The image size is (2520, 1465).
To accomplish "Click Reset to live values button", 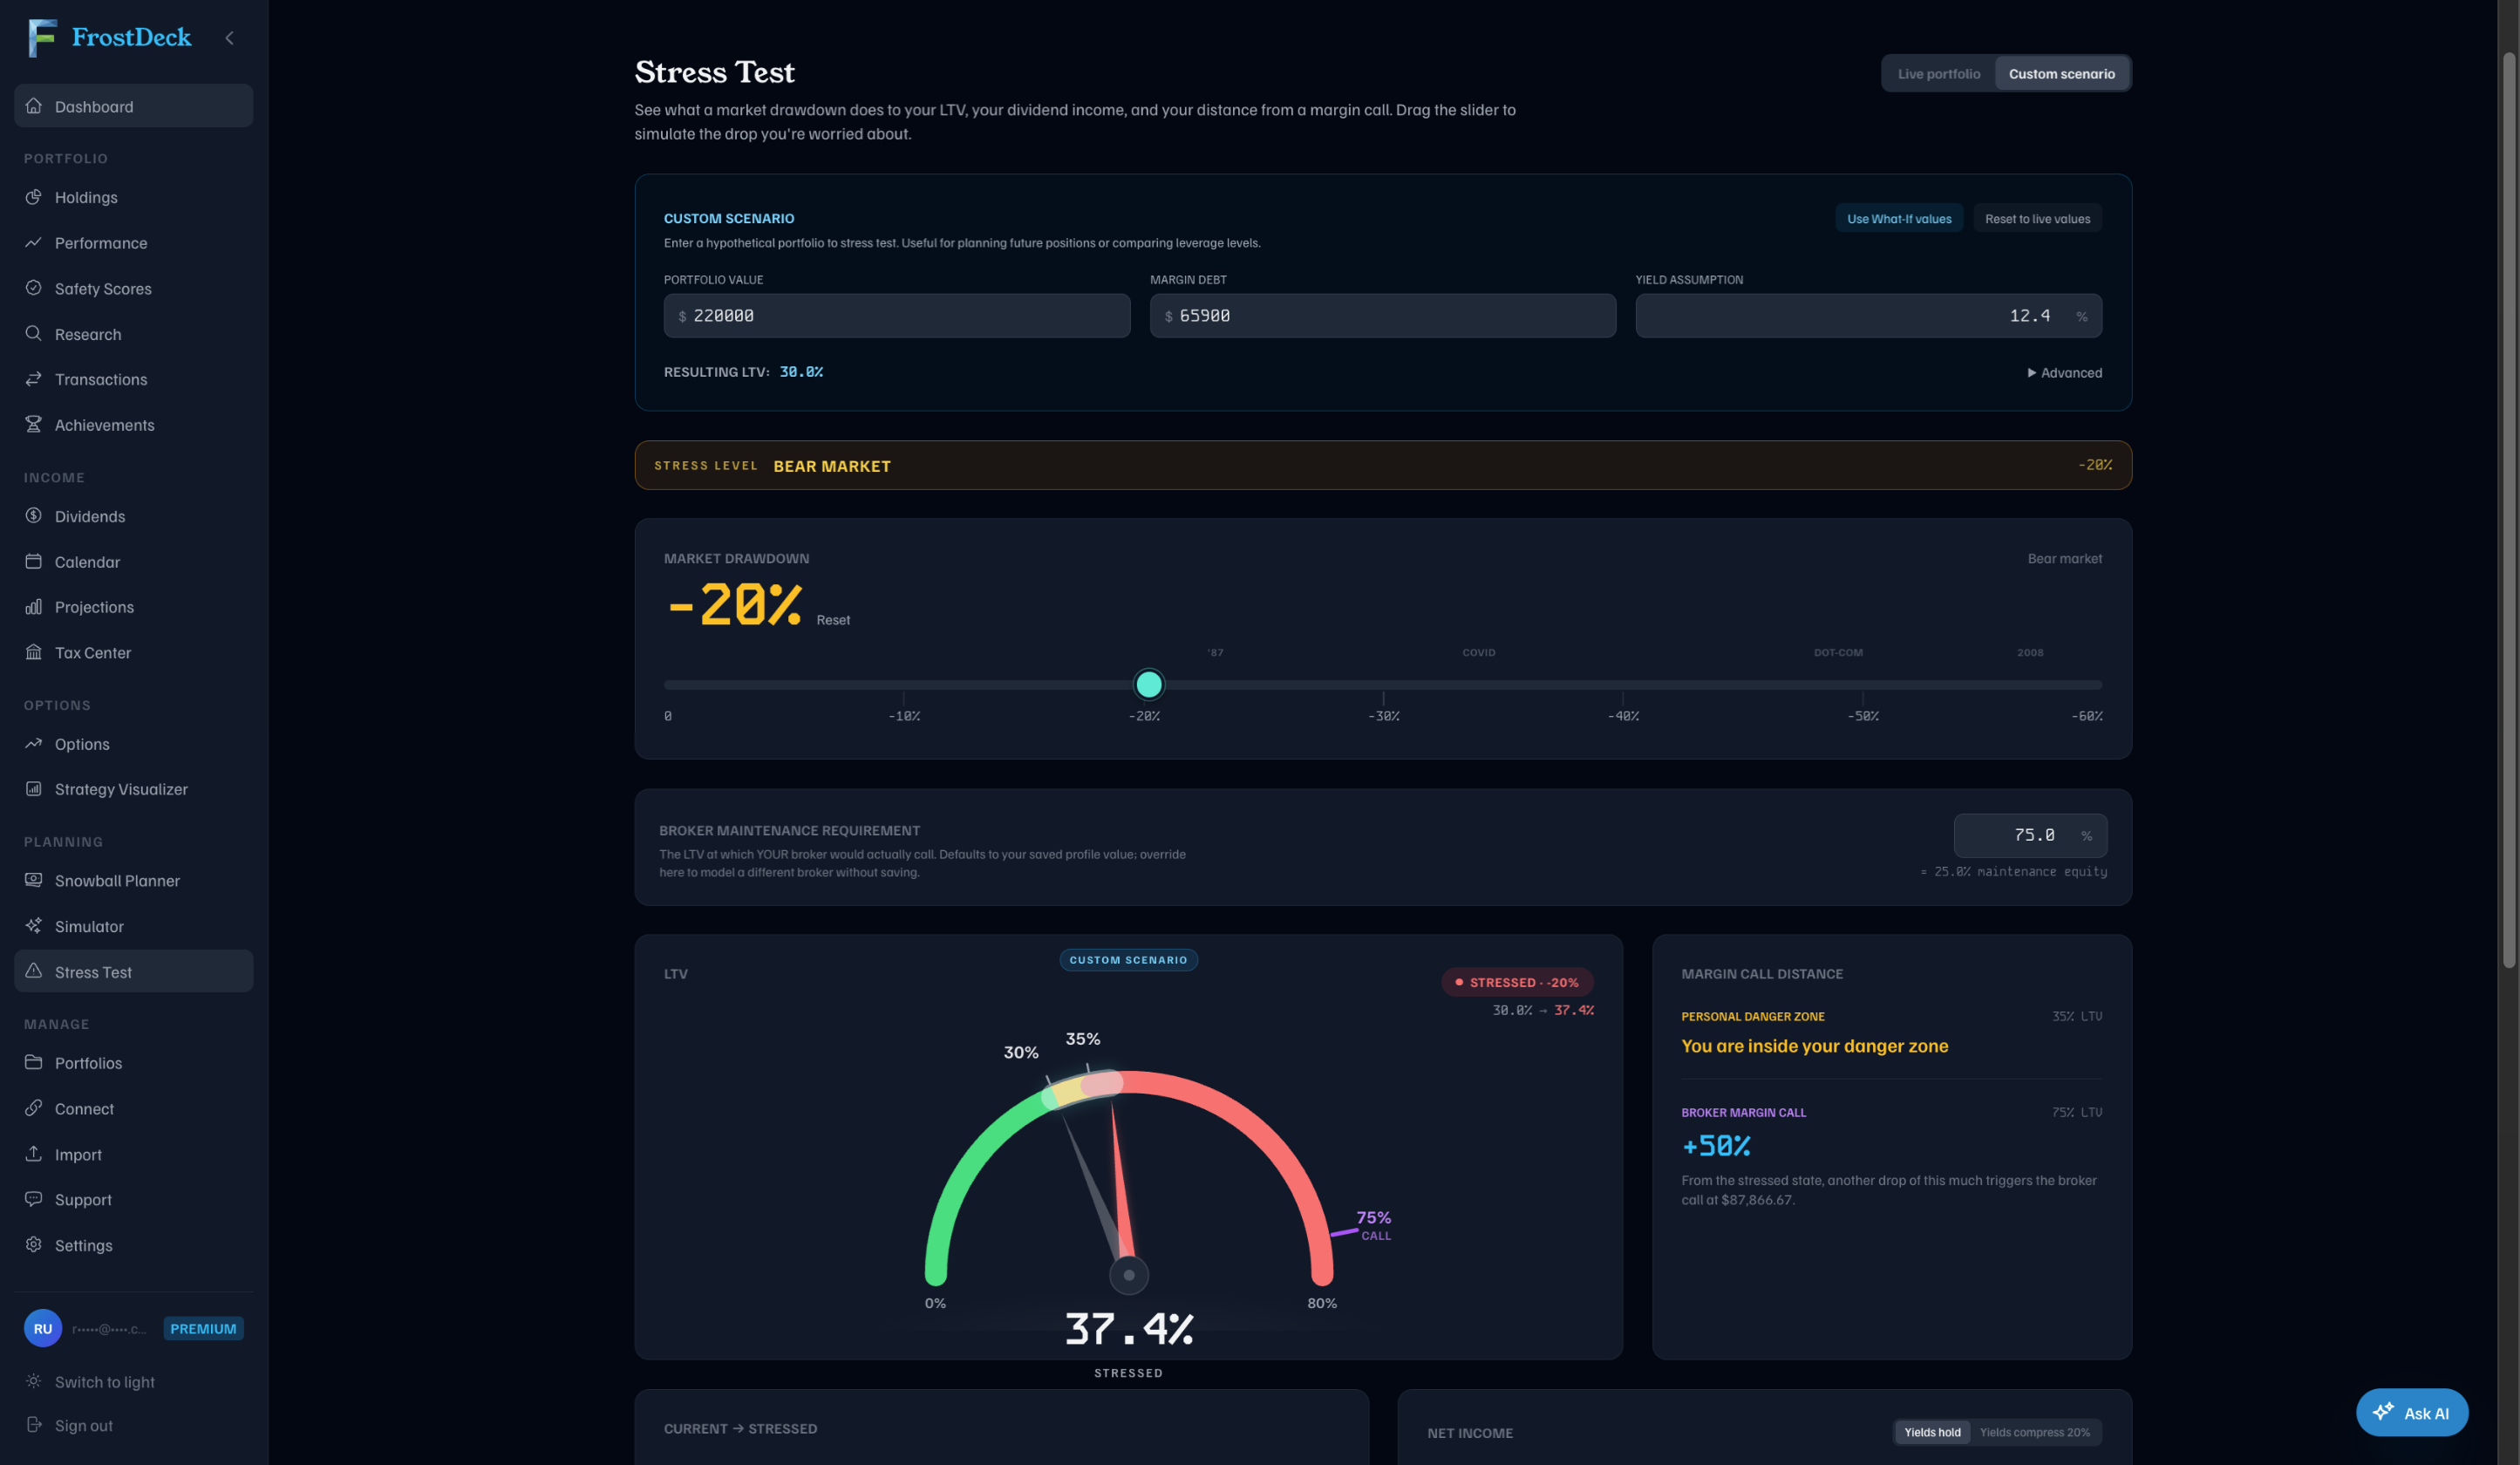I will 2037,219.
